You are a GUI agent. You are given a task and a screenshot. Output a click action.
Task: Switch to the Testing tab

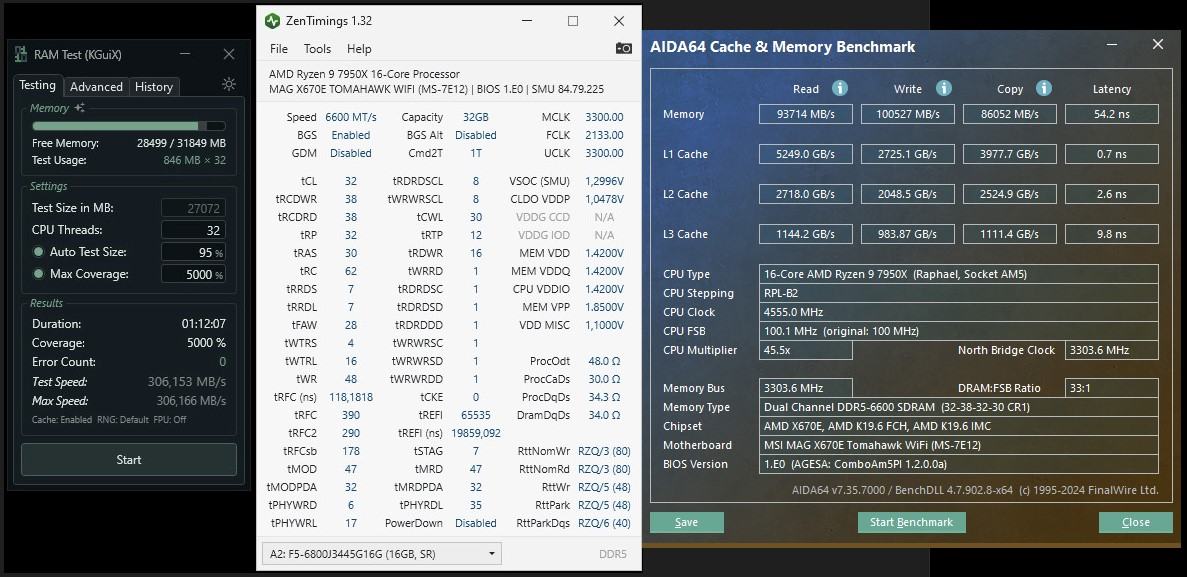tap(38, 86)
